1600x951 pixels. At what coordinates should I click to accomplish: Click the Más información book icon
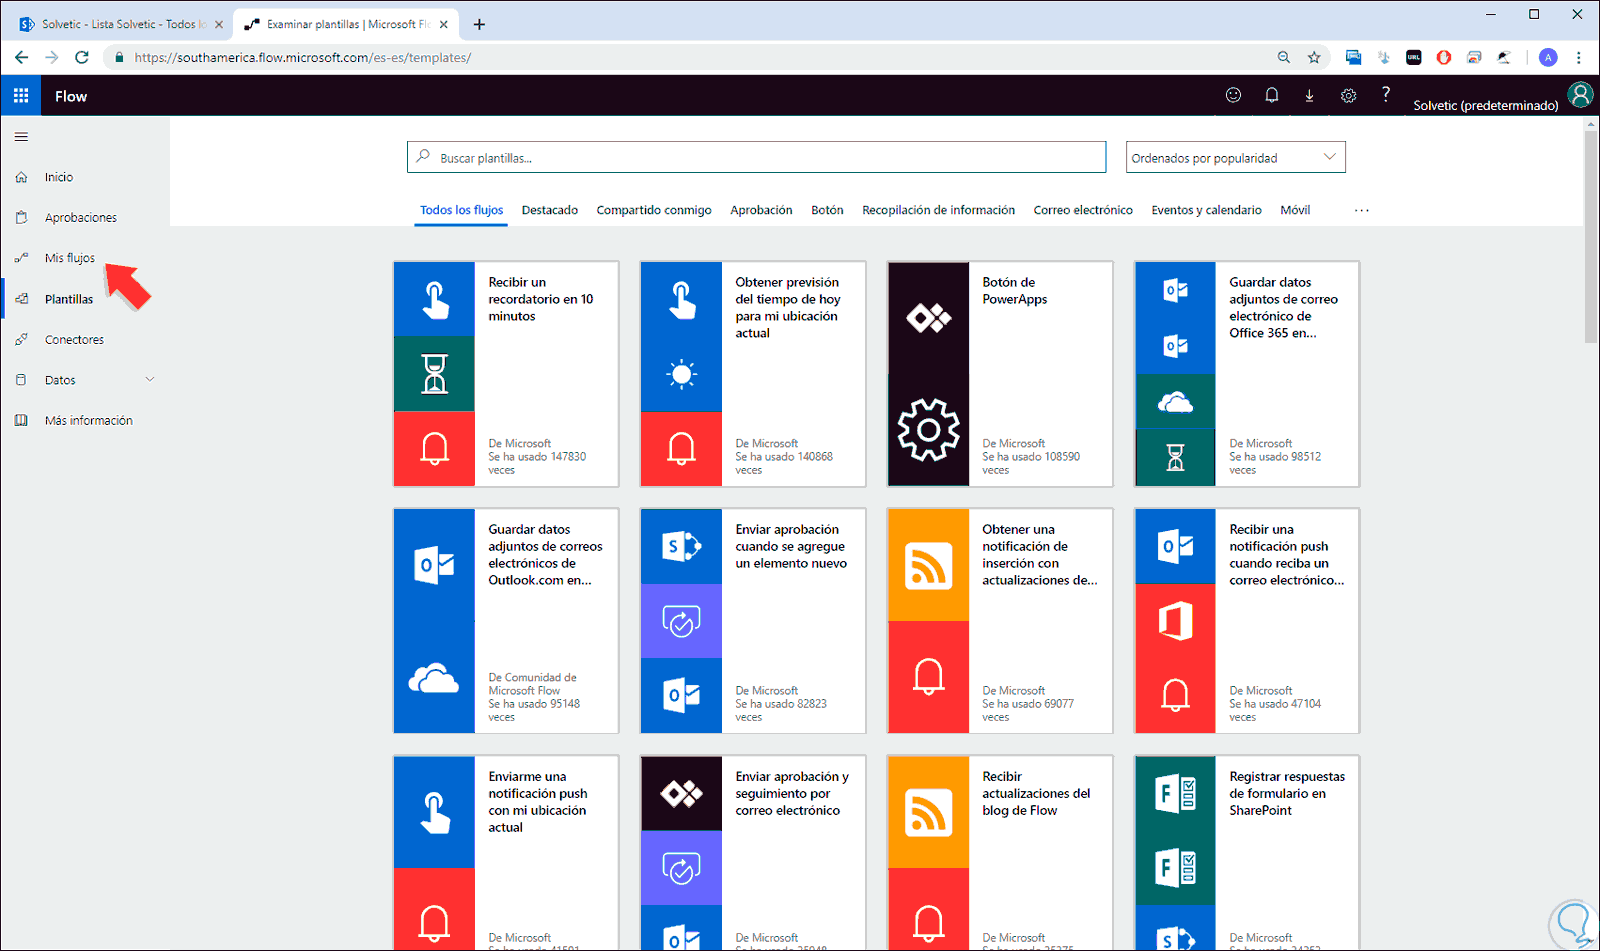click(21, 421)
